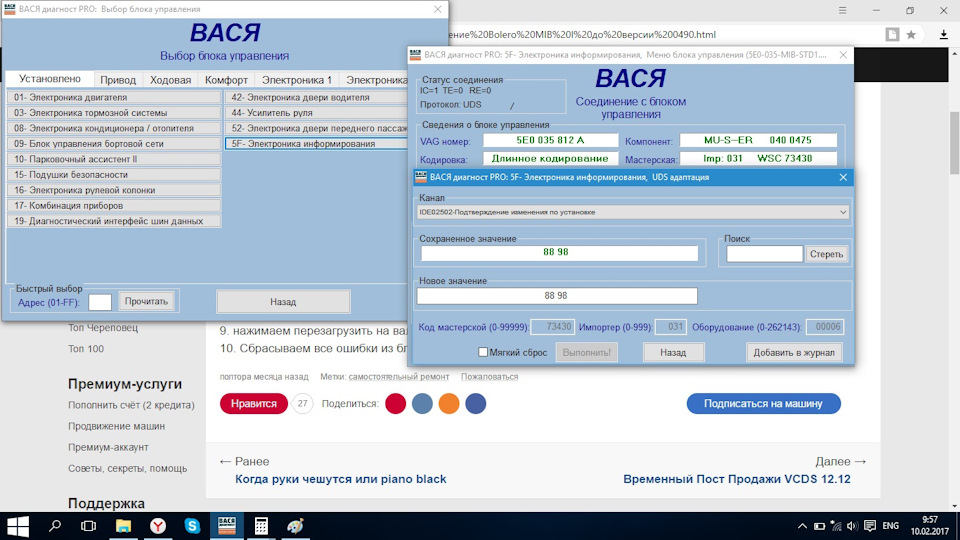Open 17- Комбинация приборов module
960x540 pixels.
(x=114, y=206)
